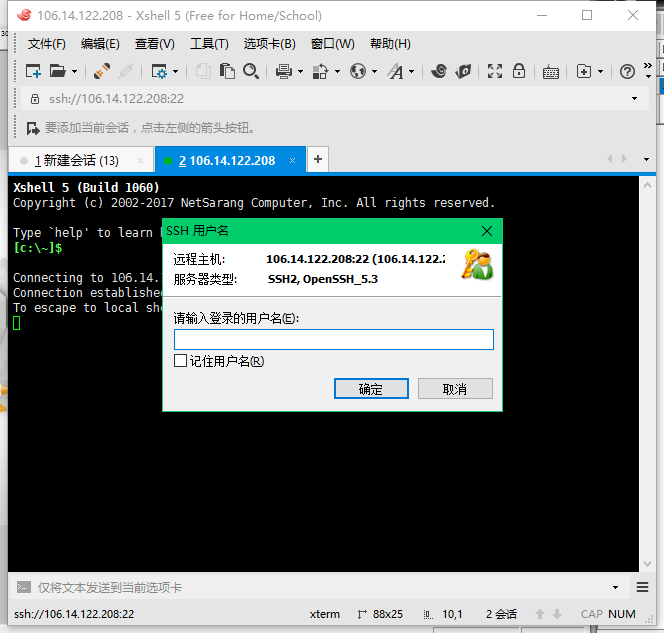Click the Open session folder icon
This screenshot has height=633, width=664.
tap(58, 71)
